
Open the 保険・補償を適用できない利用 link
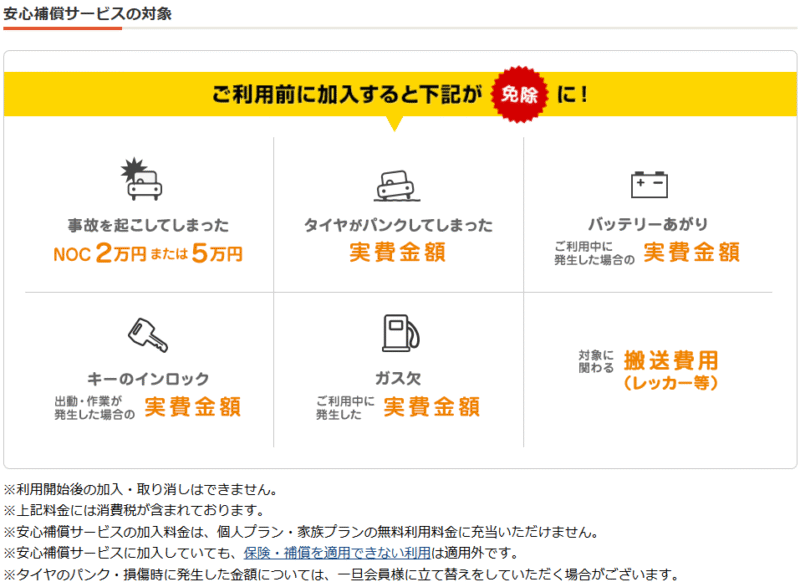click(x=337, y=553)
